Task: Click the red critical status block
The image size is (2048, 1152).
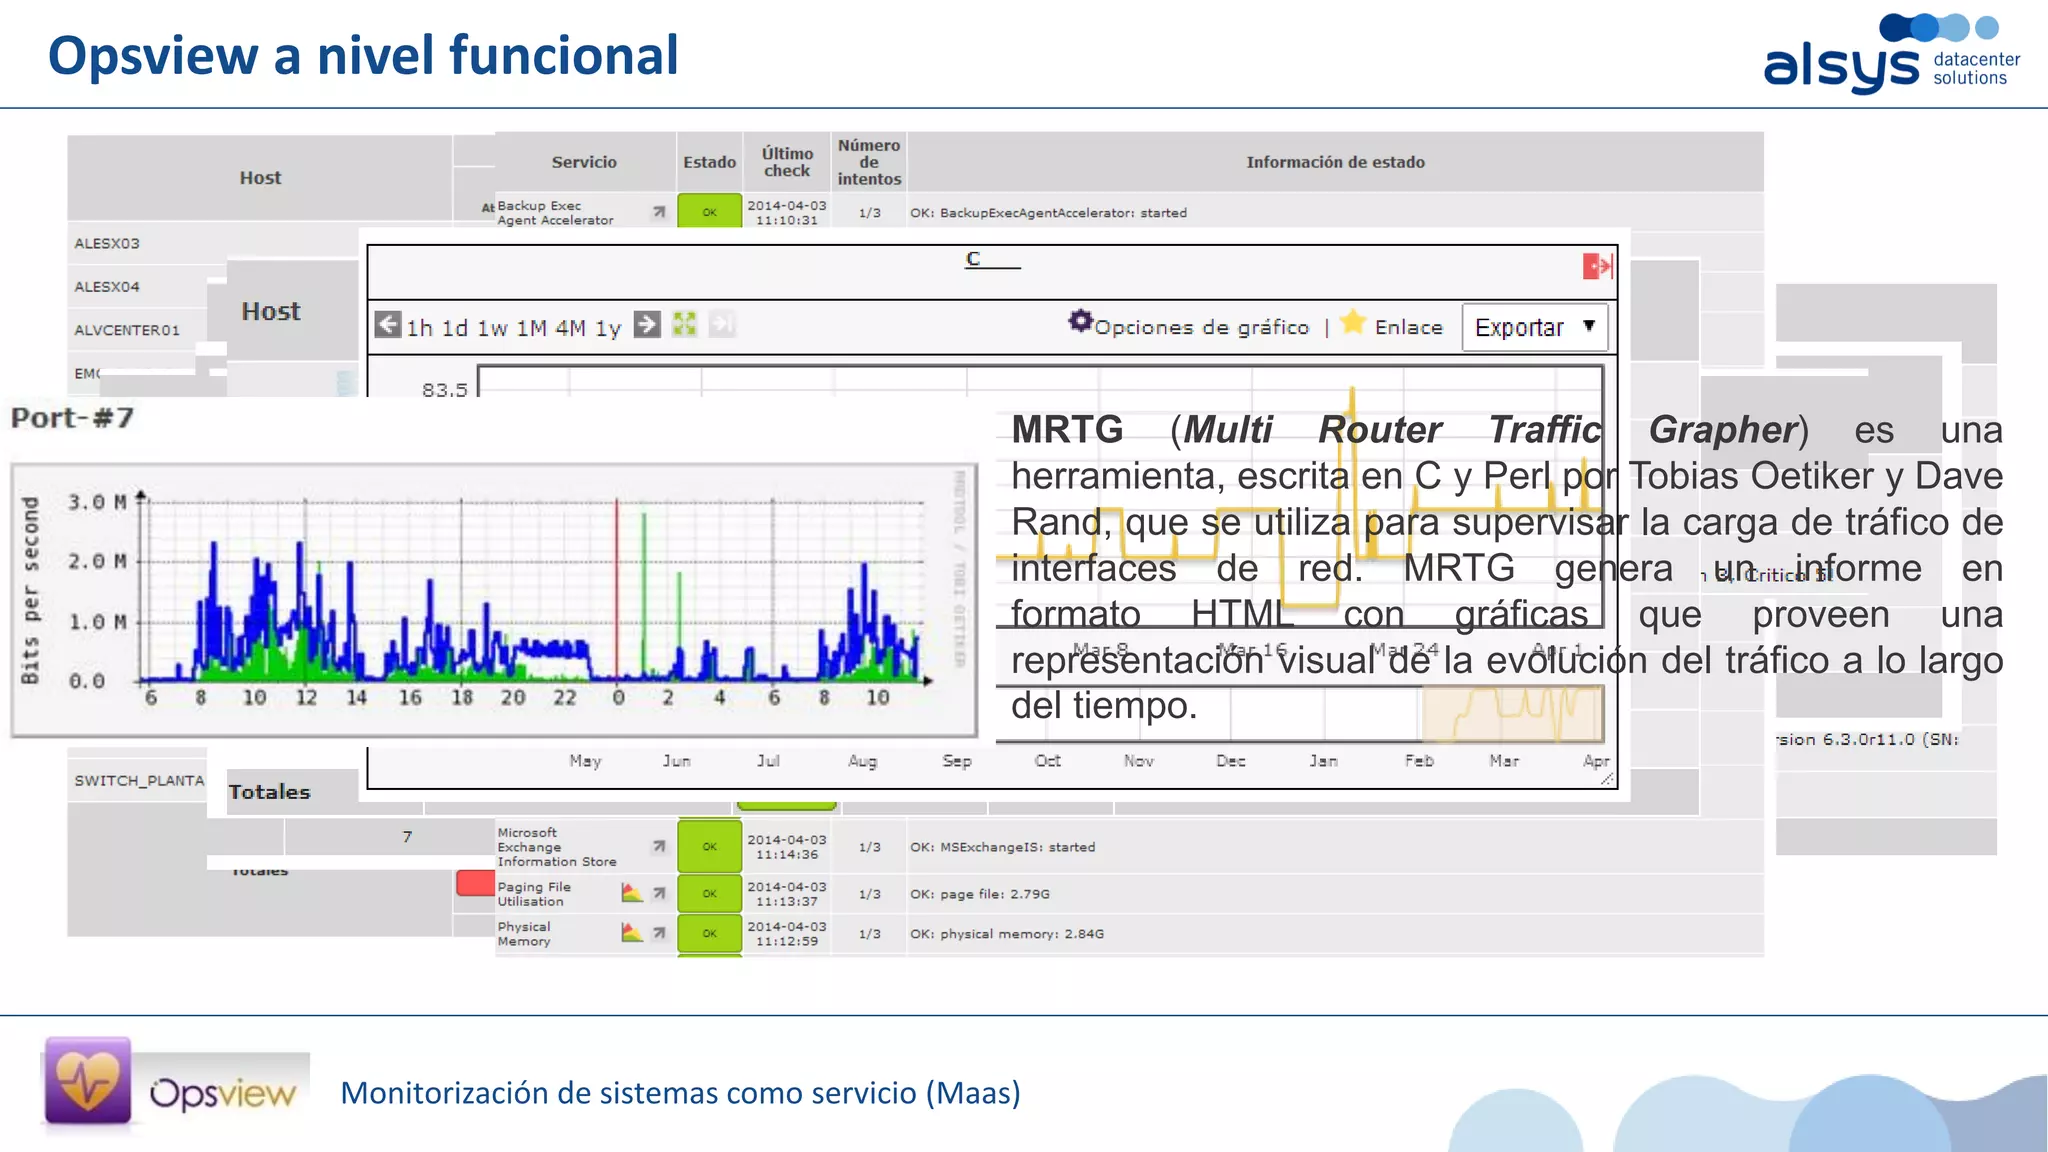Action: (x=475, y=883)
